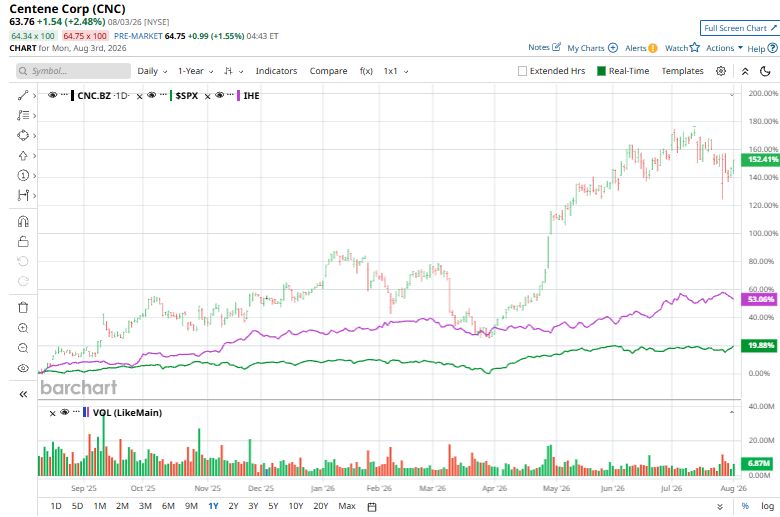Image resolution: width=780 pixels, height=517 pixels.
Task: Expand the Actions dropdown menu
Action: (724, 48)
